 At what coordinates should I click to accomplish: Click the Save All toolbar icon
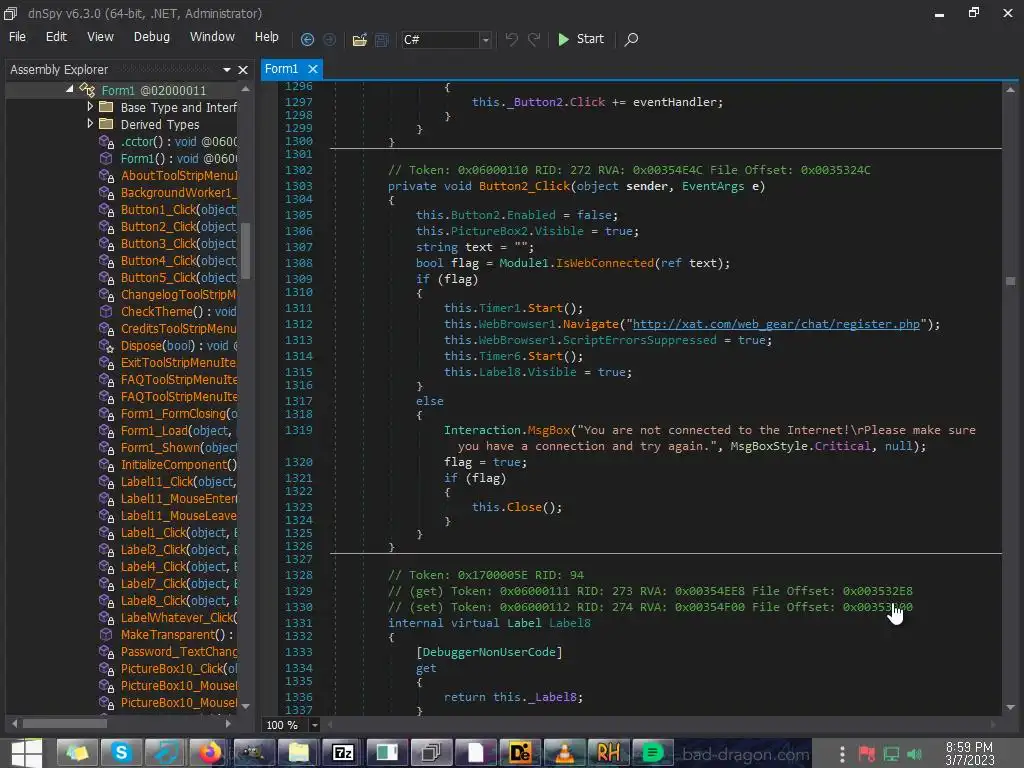(382, 40)
